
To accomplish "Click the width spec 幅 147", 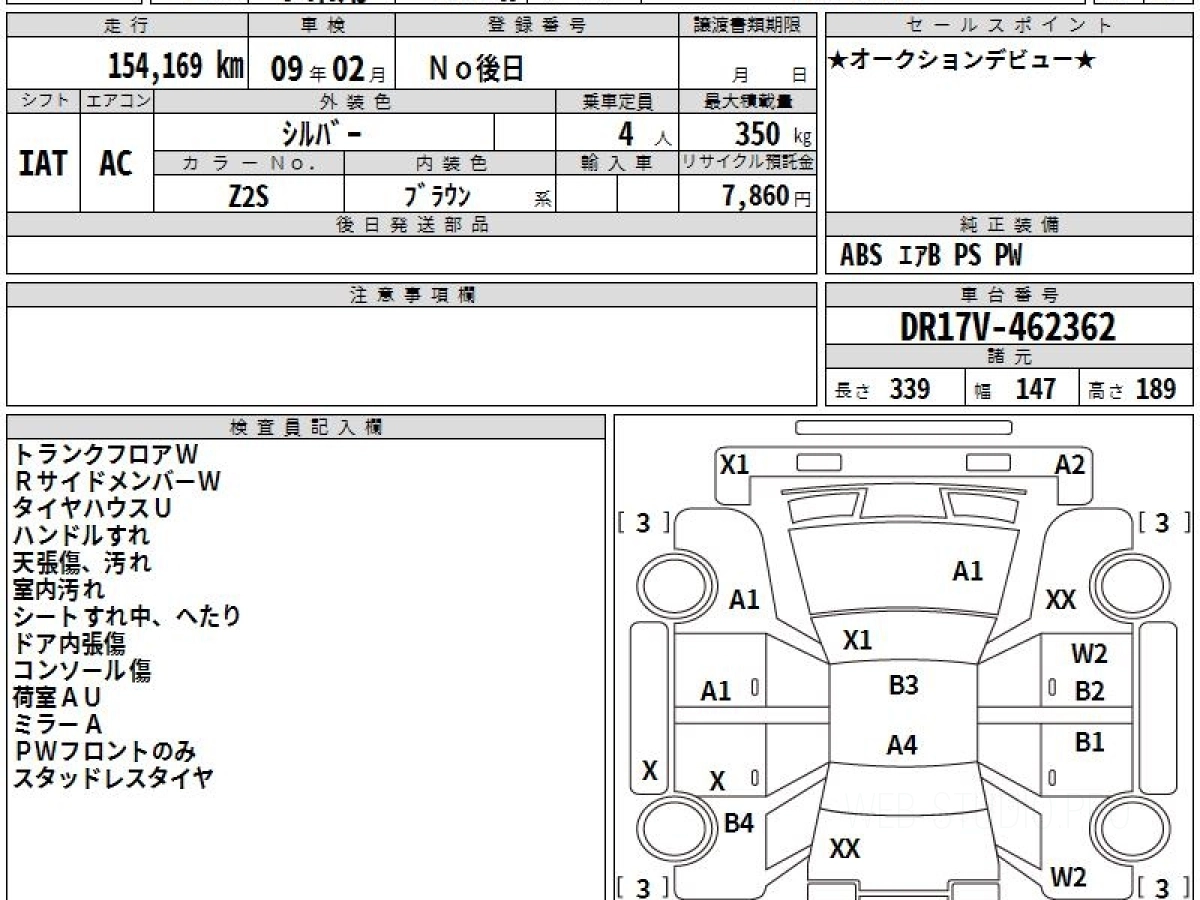I will tap(1015, 389).
